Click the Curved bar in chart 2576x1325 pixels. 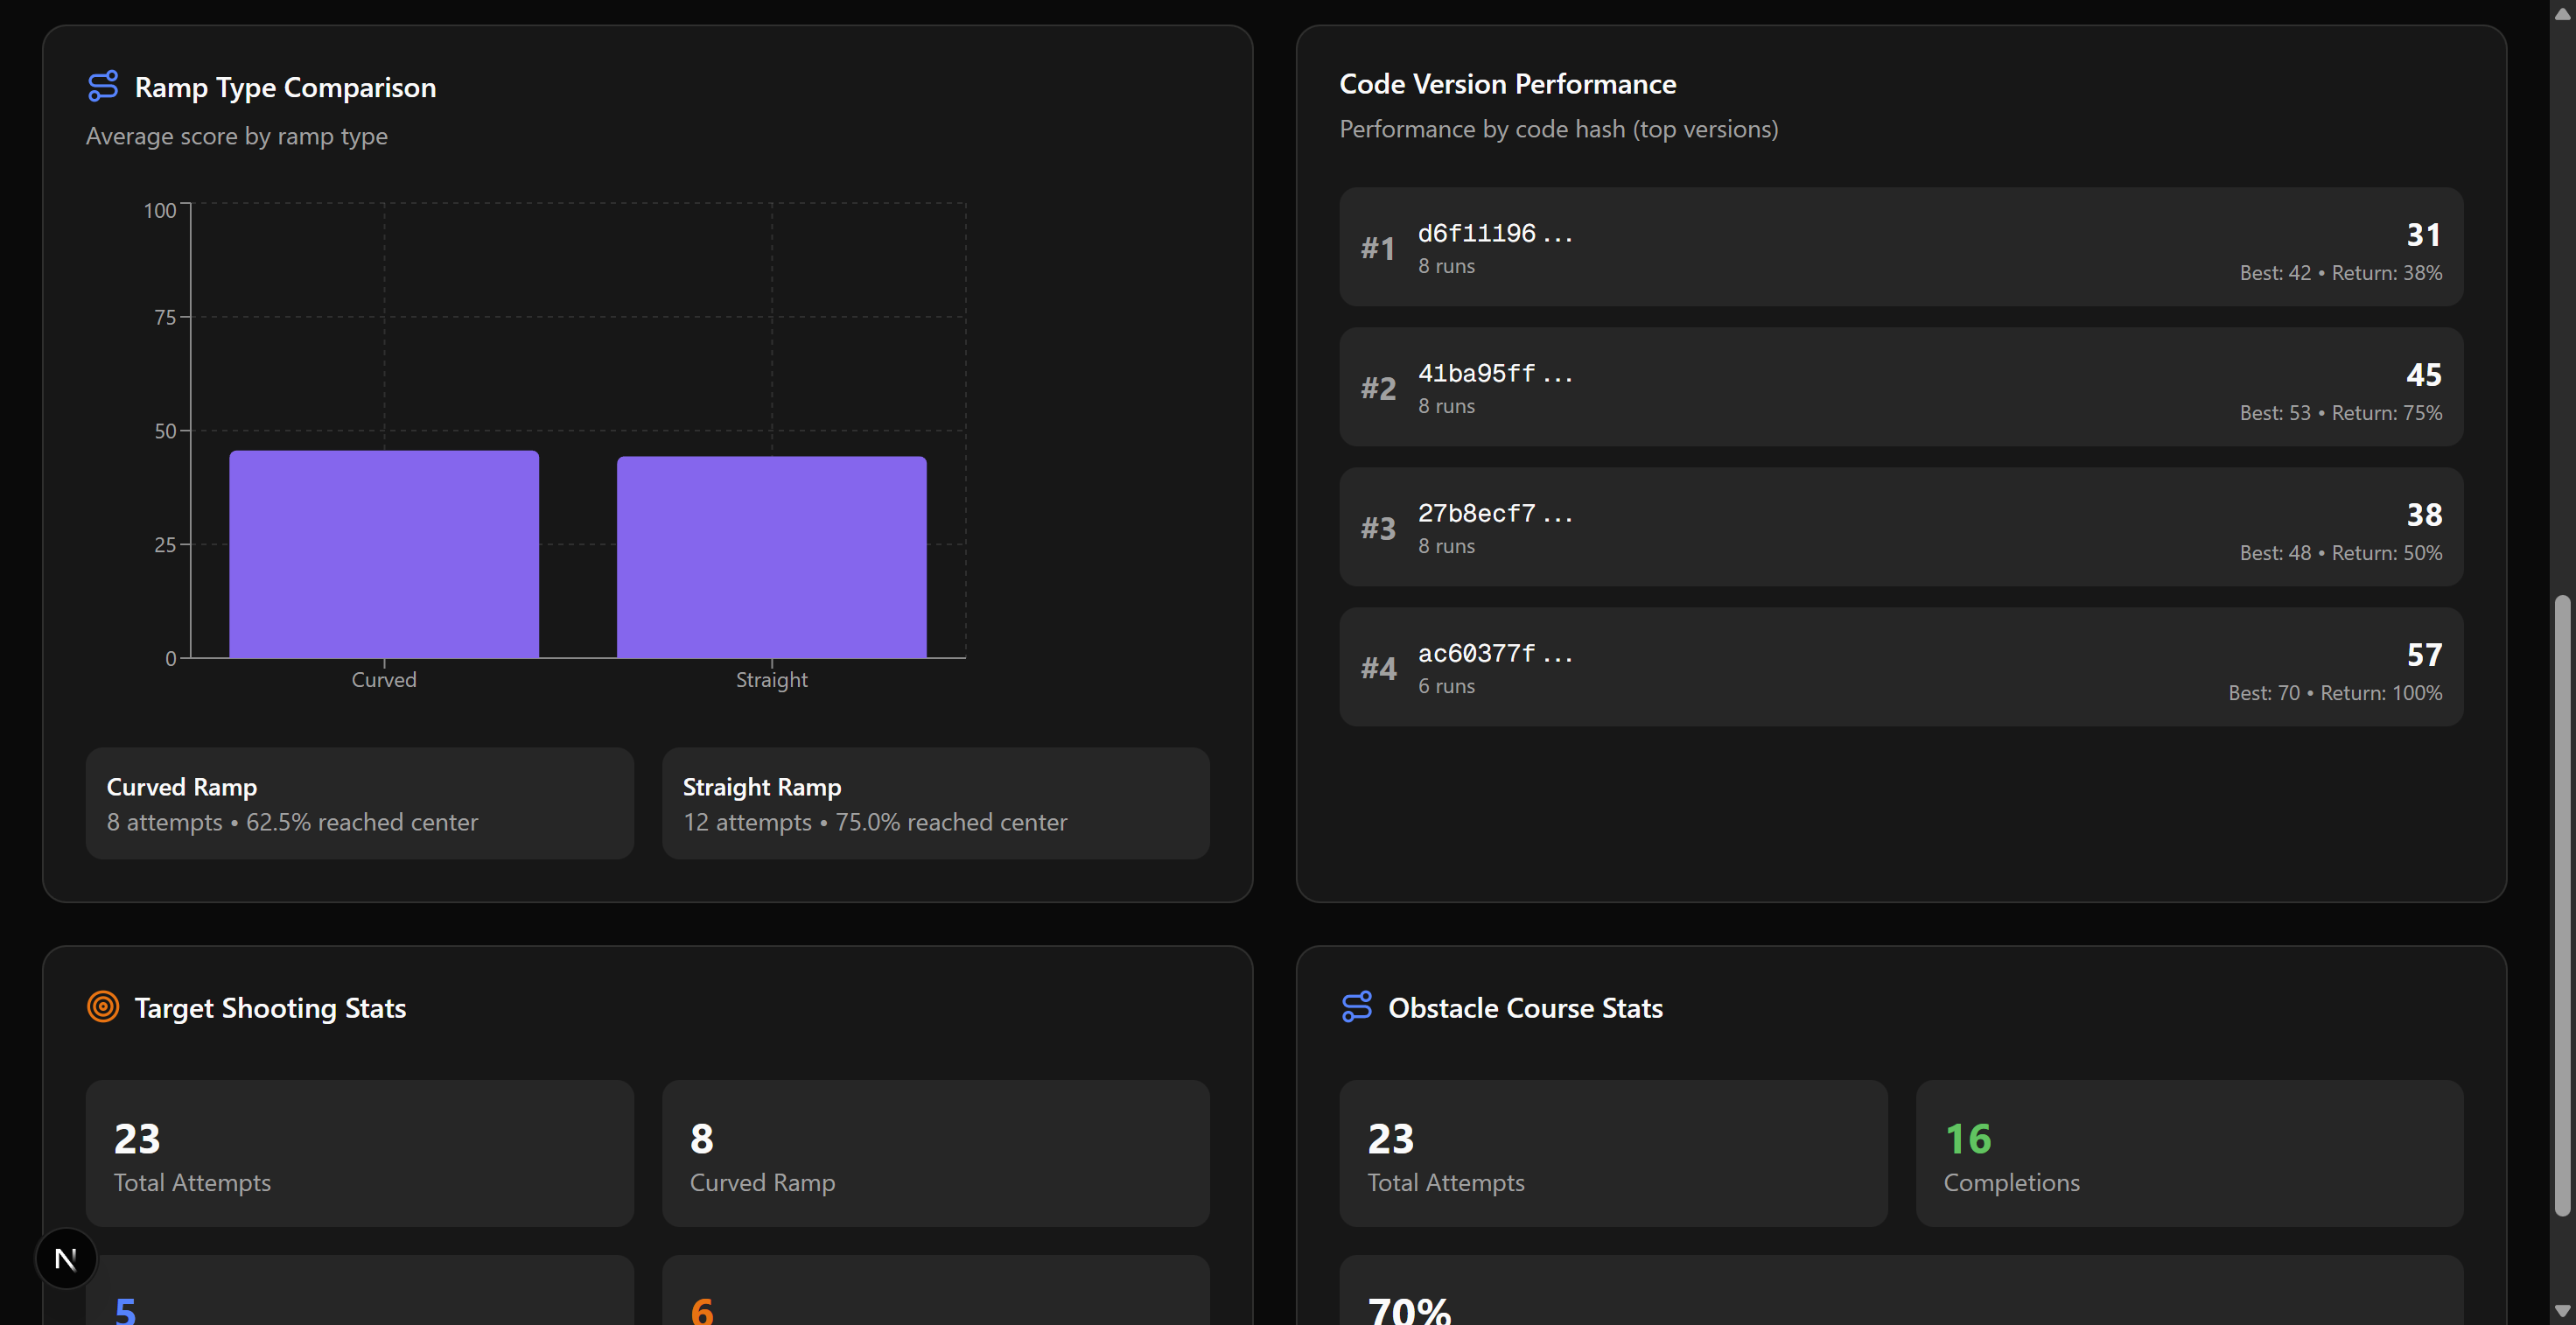click(384, 554)
